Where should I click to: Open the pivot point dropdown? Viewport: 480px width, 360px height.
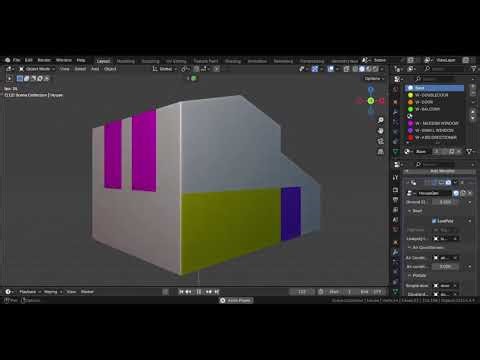pos(185,69)
